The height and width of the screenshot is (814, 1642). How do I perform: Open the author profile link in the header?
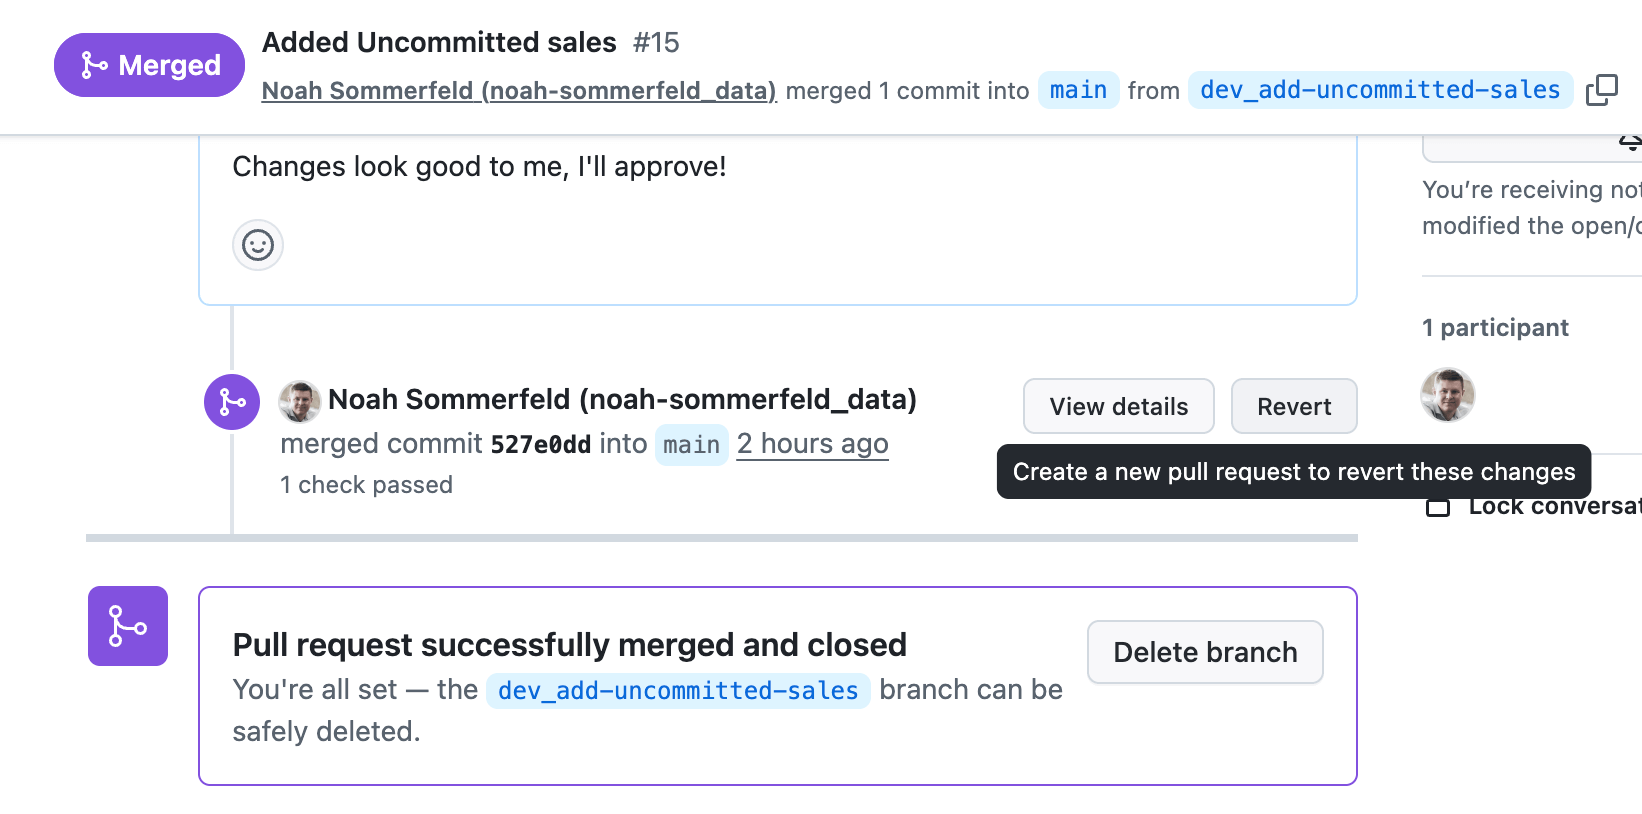[x=519, y=91]
